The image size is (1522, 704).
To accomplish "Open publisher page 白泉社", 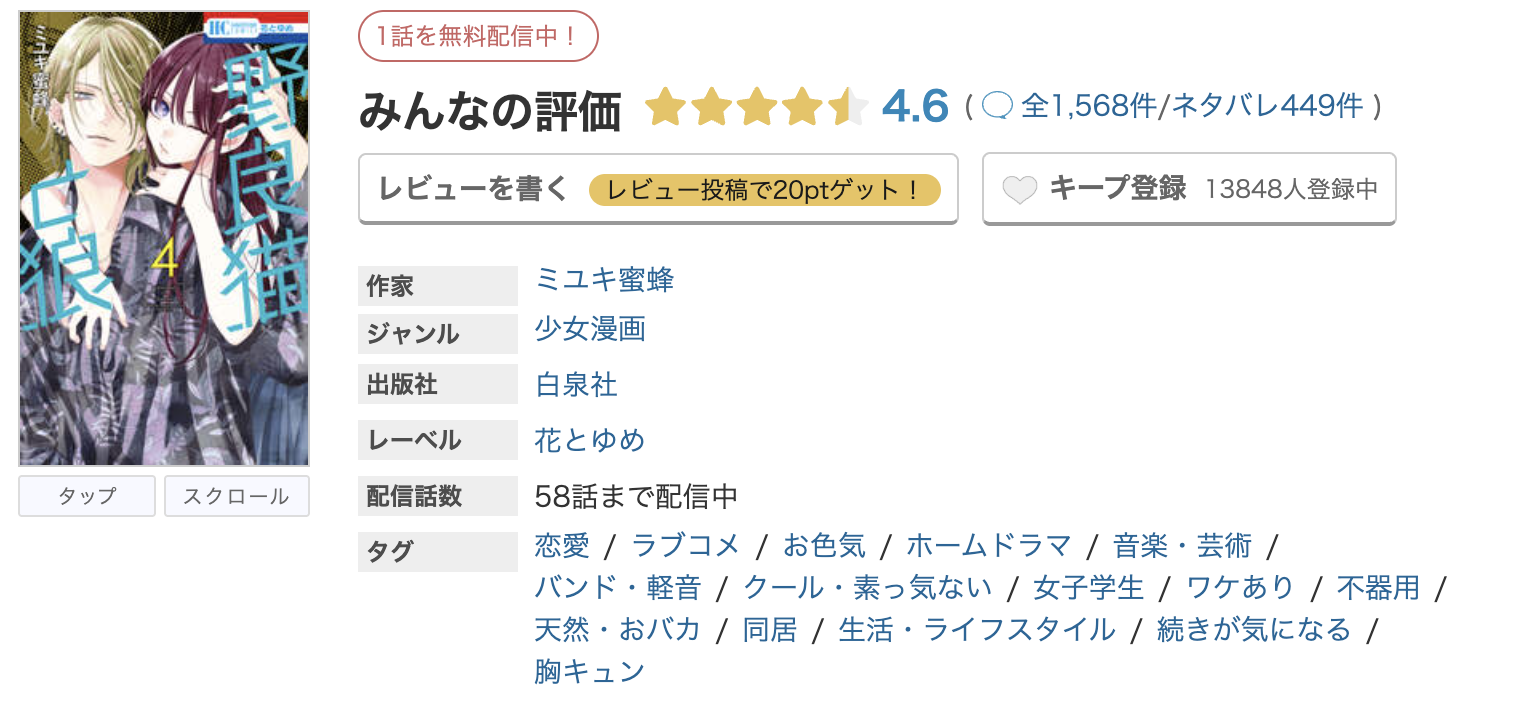I will (575, 384).
